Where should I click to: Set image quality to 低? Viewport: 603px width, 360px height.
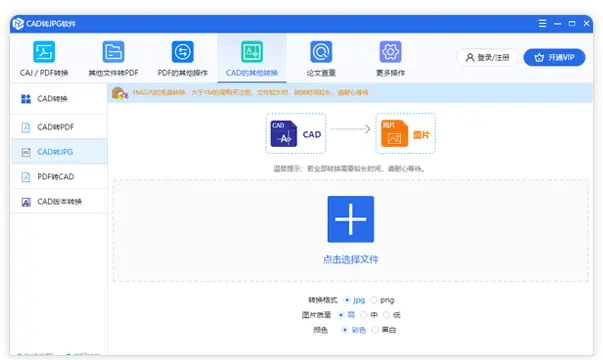386,315
